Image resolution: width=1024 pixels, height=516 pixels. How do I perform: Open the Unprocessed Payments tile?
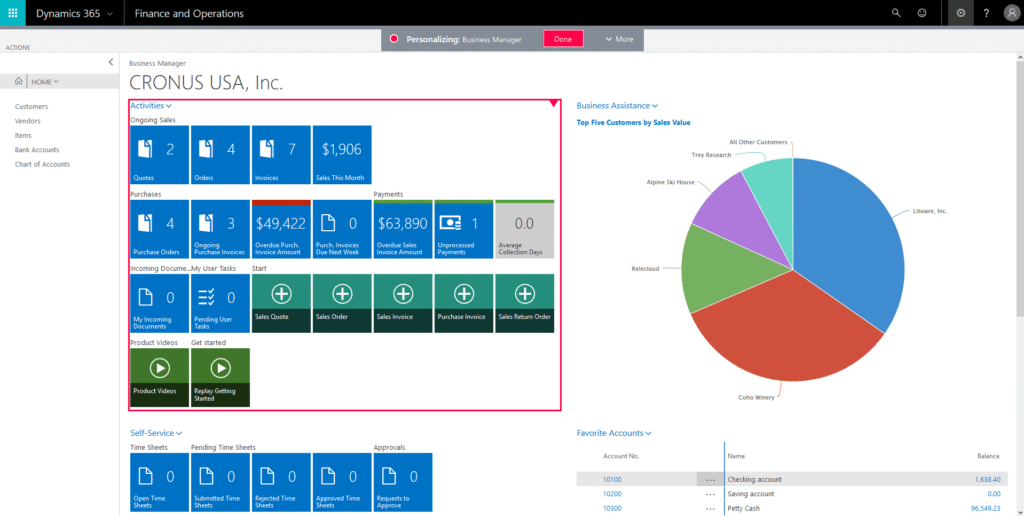coord(464,229)
